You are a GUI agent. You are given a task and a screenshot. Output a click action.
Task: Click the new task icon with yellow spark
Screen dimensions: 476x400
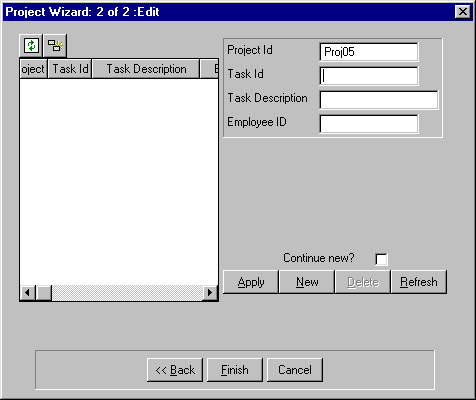(55, 45)
